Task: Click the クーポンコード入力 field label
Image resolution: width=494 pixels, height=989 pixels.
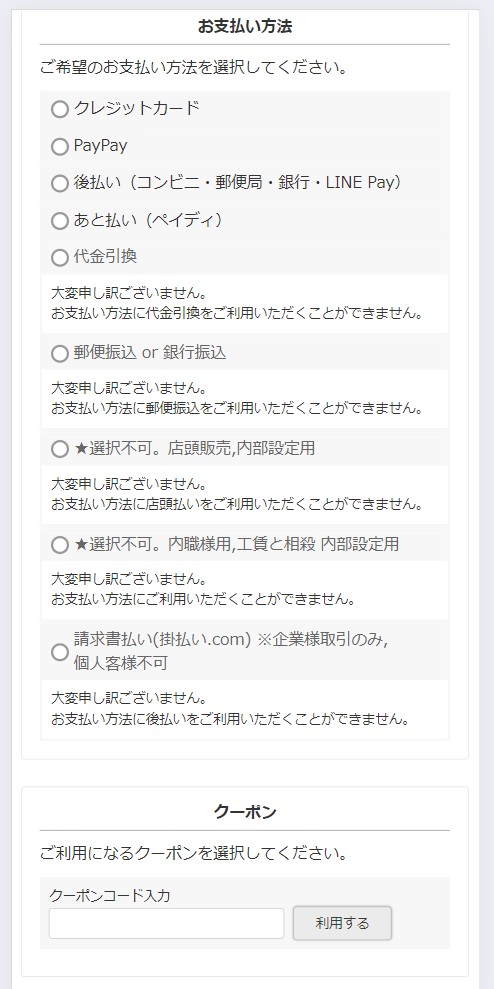Action: 110,895
